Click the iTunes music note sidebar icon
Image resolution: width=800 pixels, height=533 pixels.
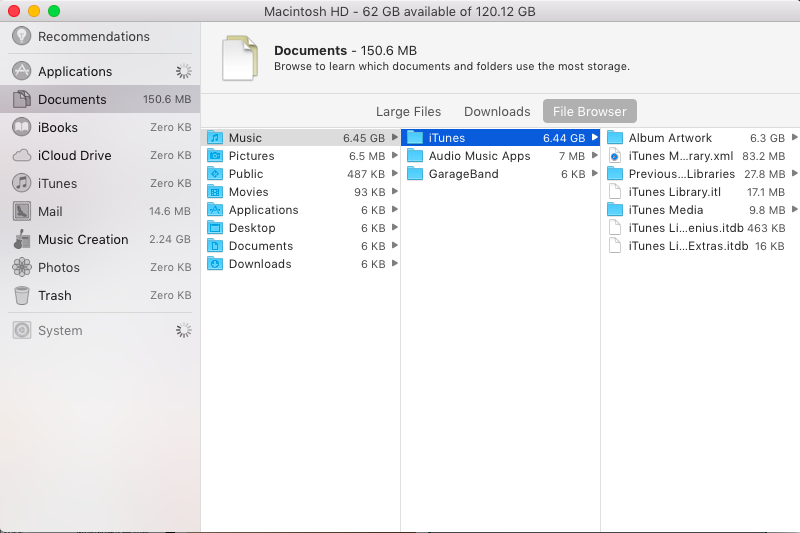(21, 183)
